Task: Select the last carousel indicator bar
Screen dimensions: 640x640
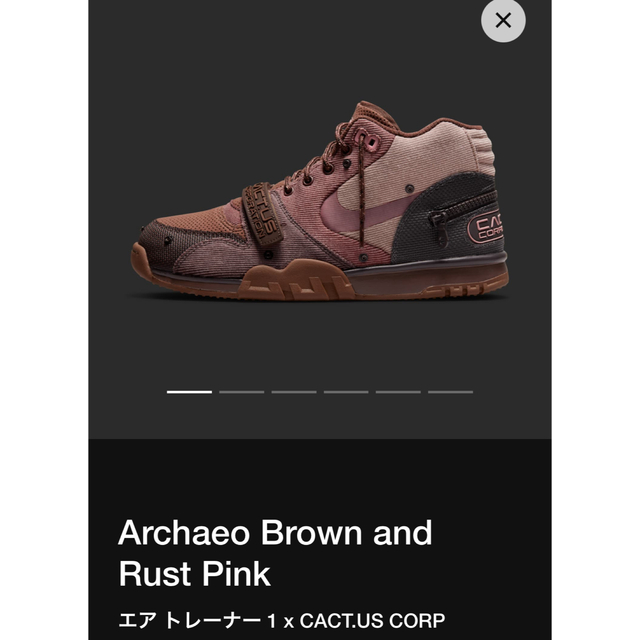Action: [x=451, y=392]
